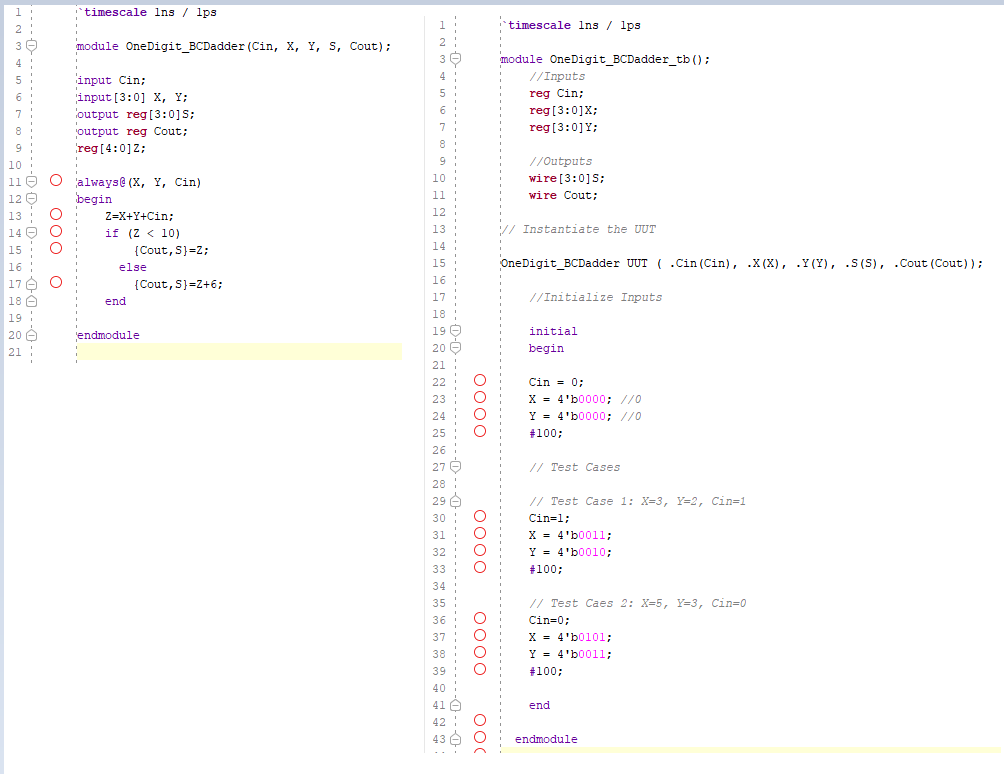
Task: Collapse the initial block in the testbench
Action: pos(456,331)
